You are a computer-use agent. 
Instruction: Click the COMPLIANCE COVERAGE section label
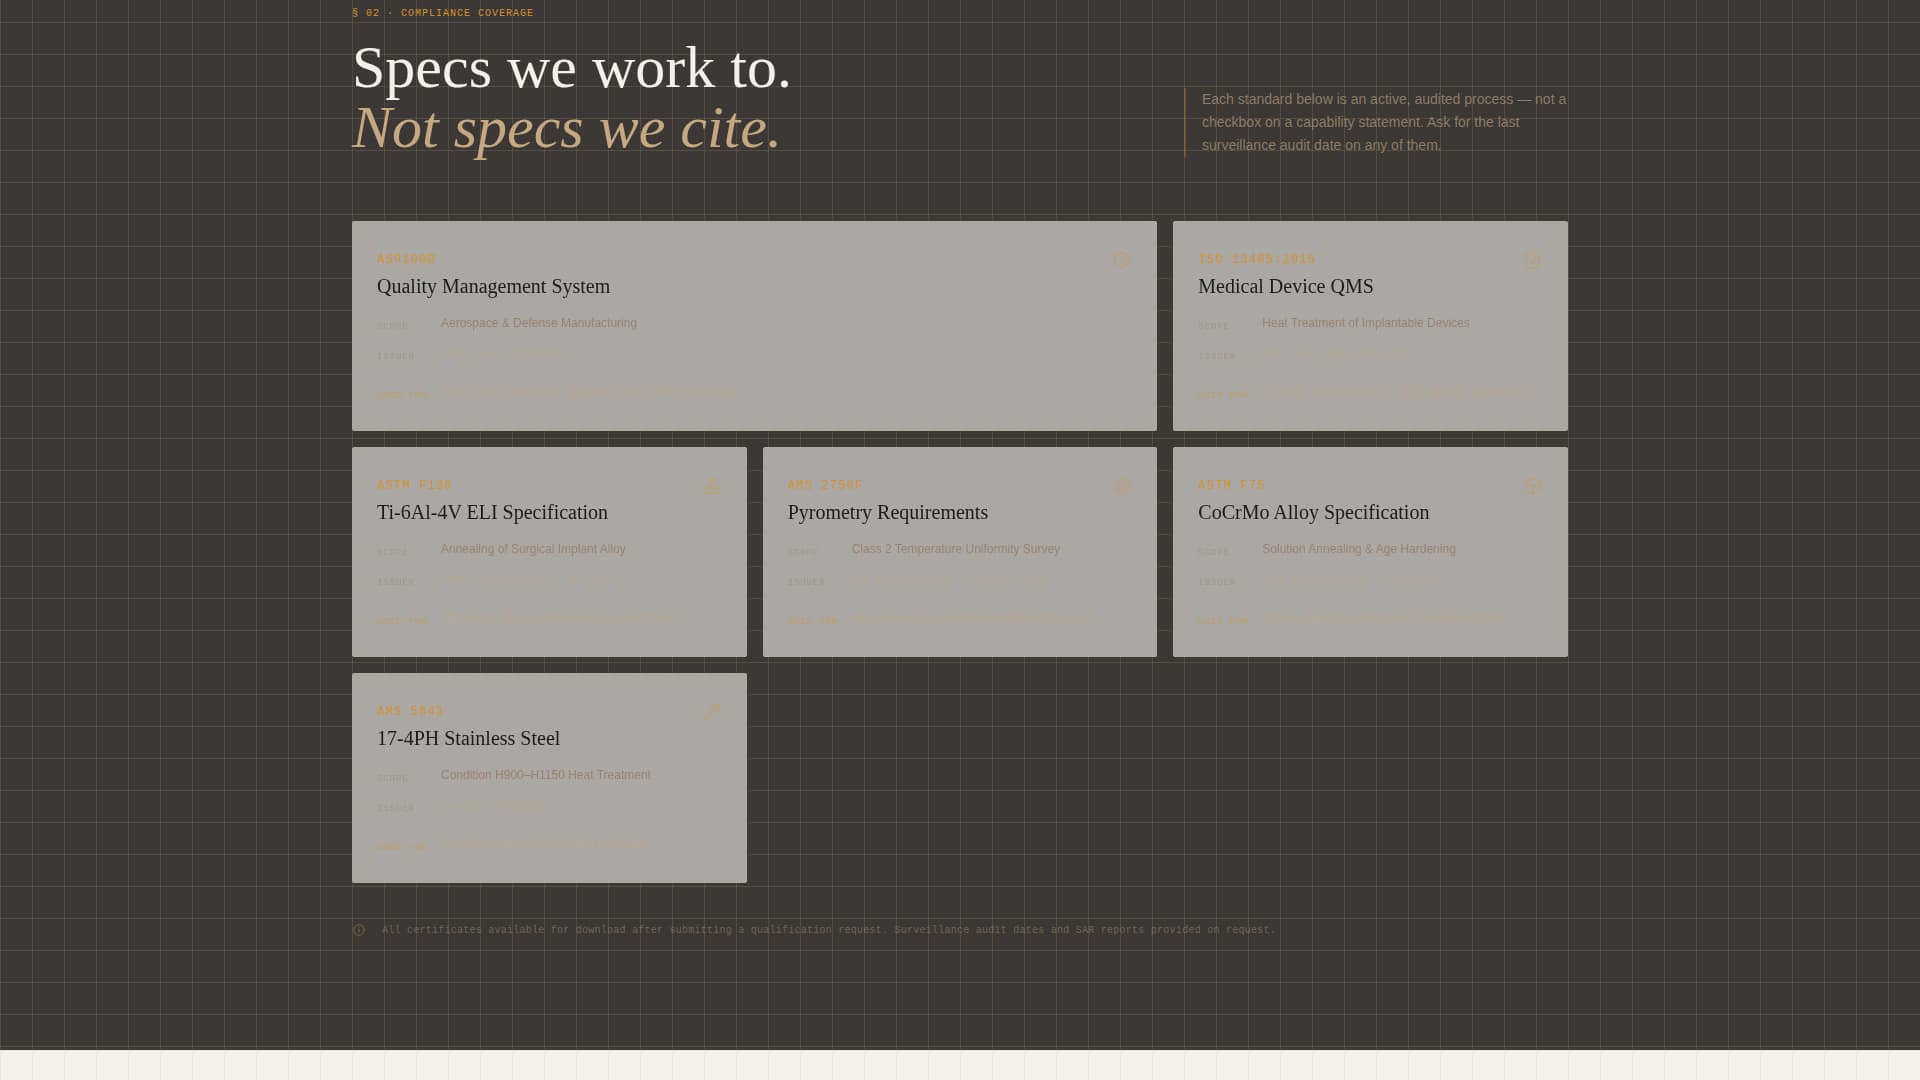pos(443,12)
